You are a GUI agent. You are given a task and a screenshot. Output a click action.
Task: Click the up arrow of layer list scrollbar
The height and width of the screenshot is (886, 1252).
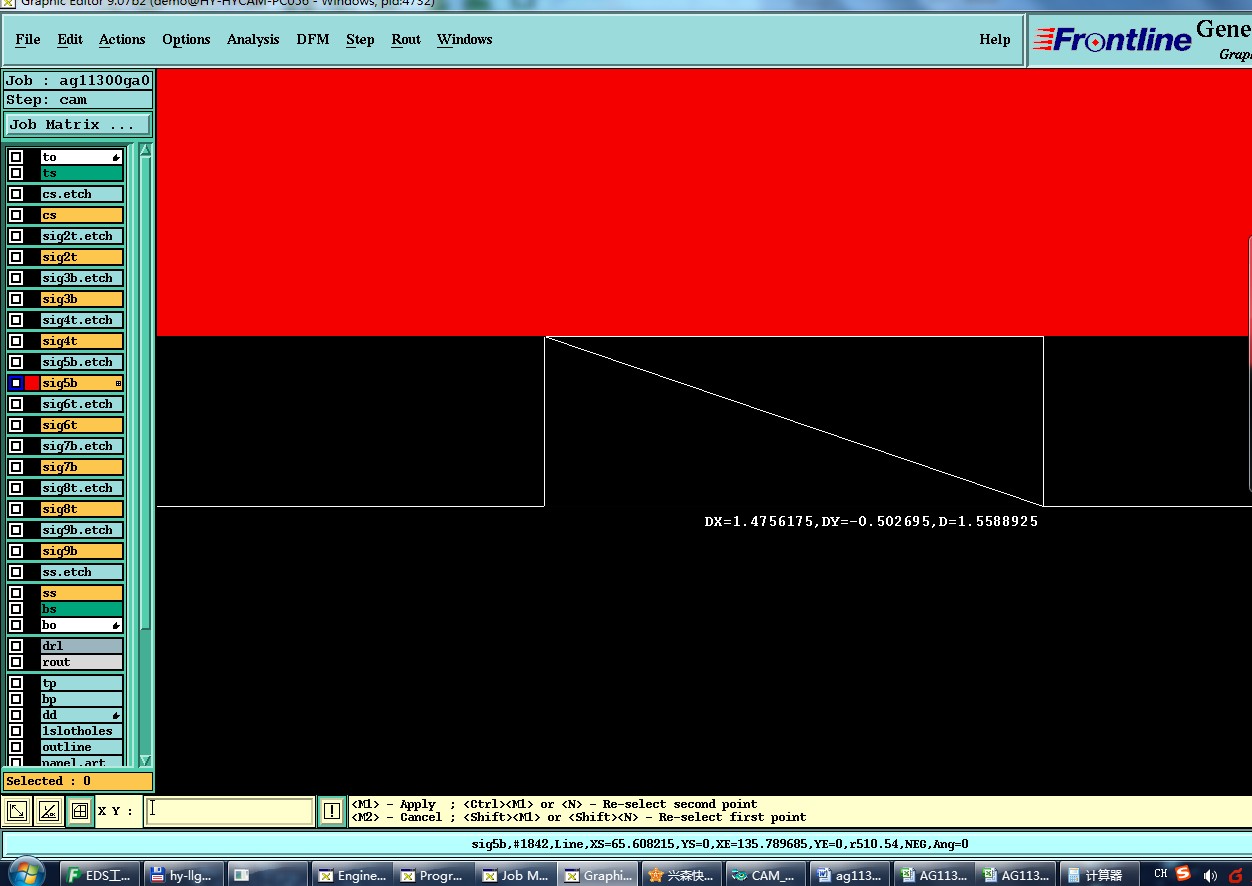145,150
